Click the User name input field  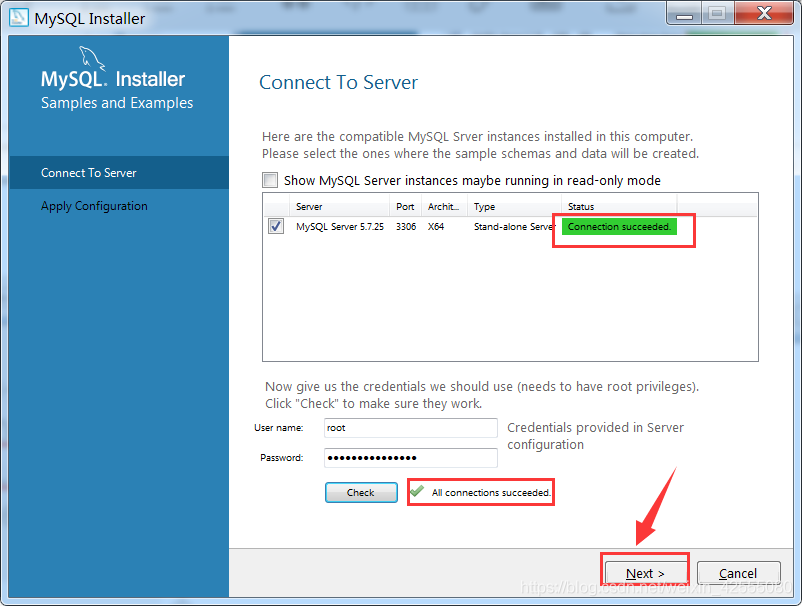[411, 428]
